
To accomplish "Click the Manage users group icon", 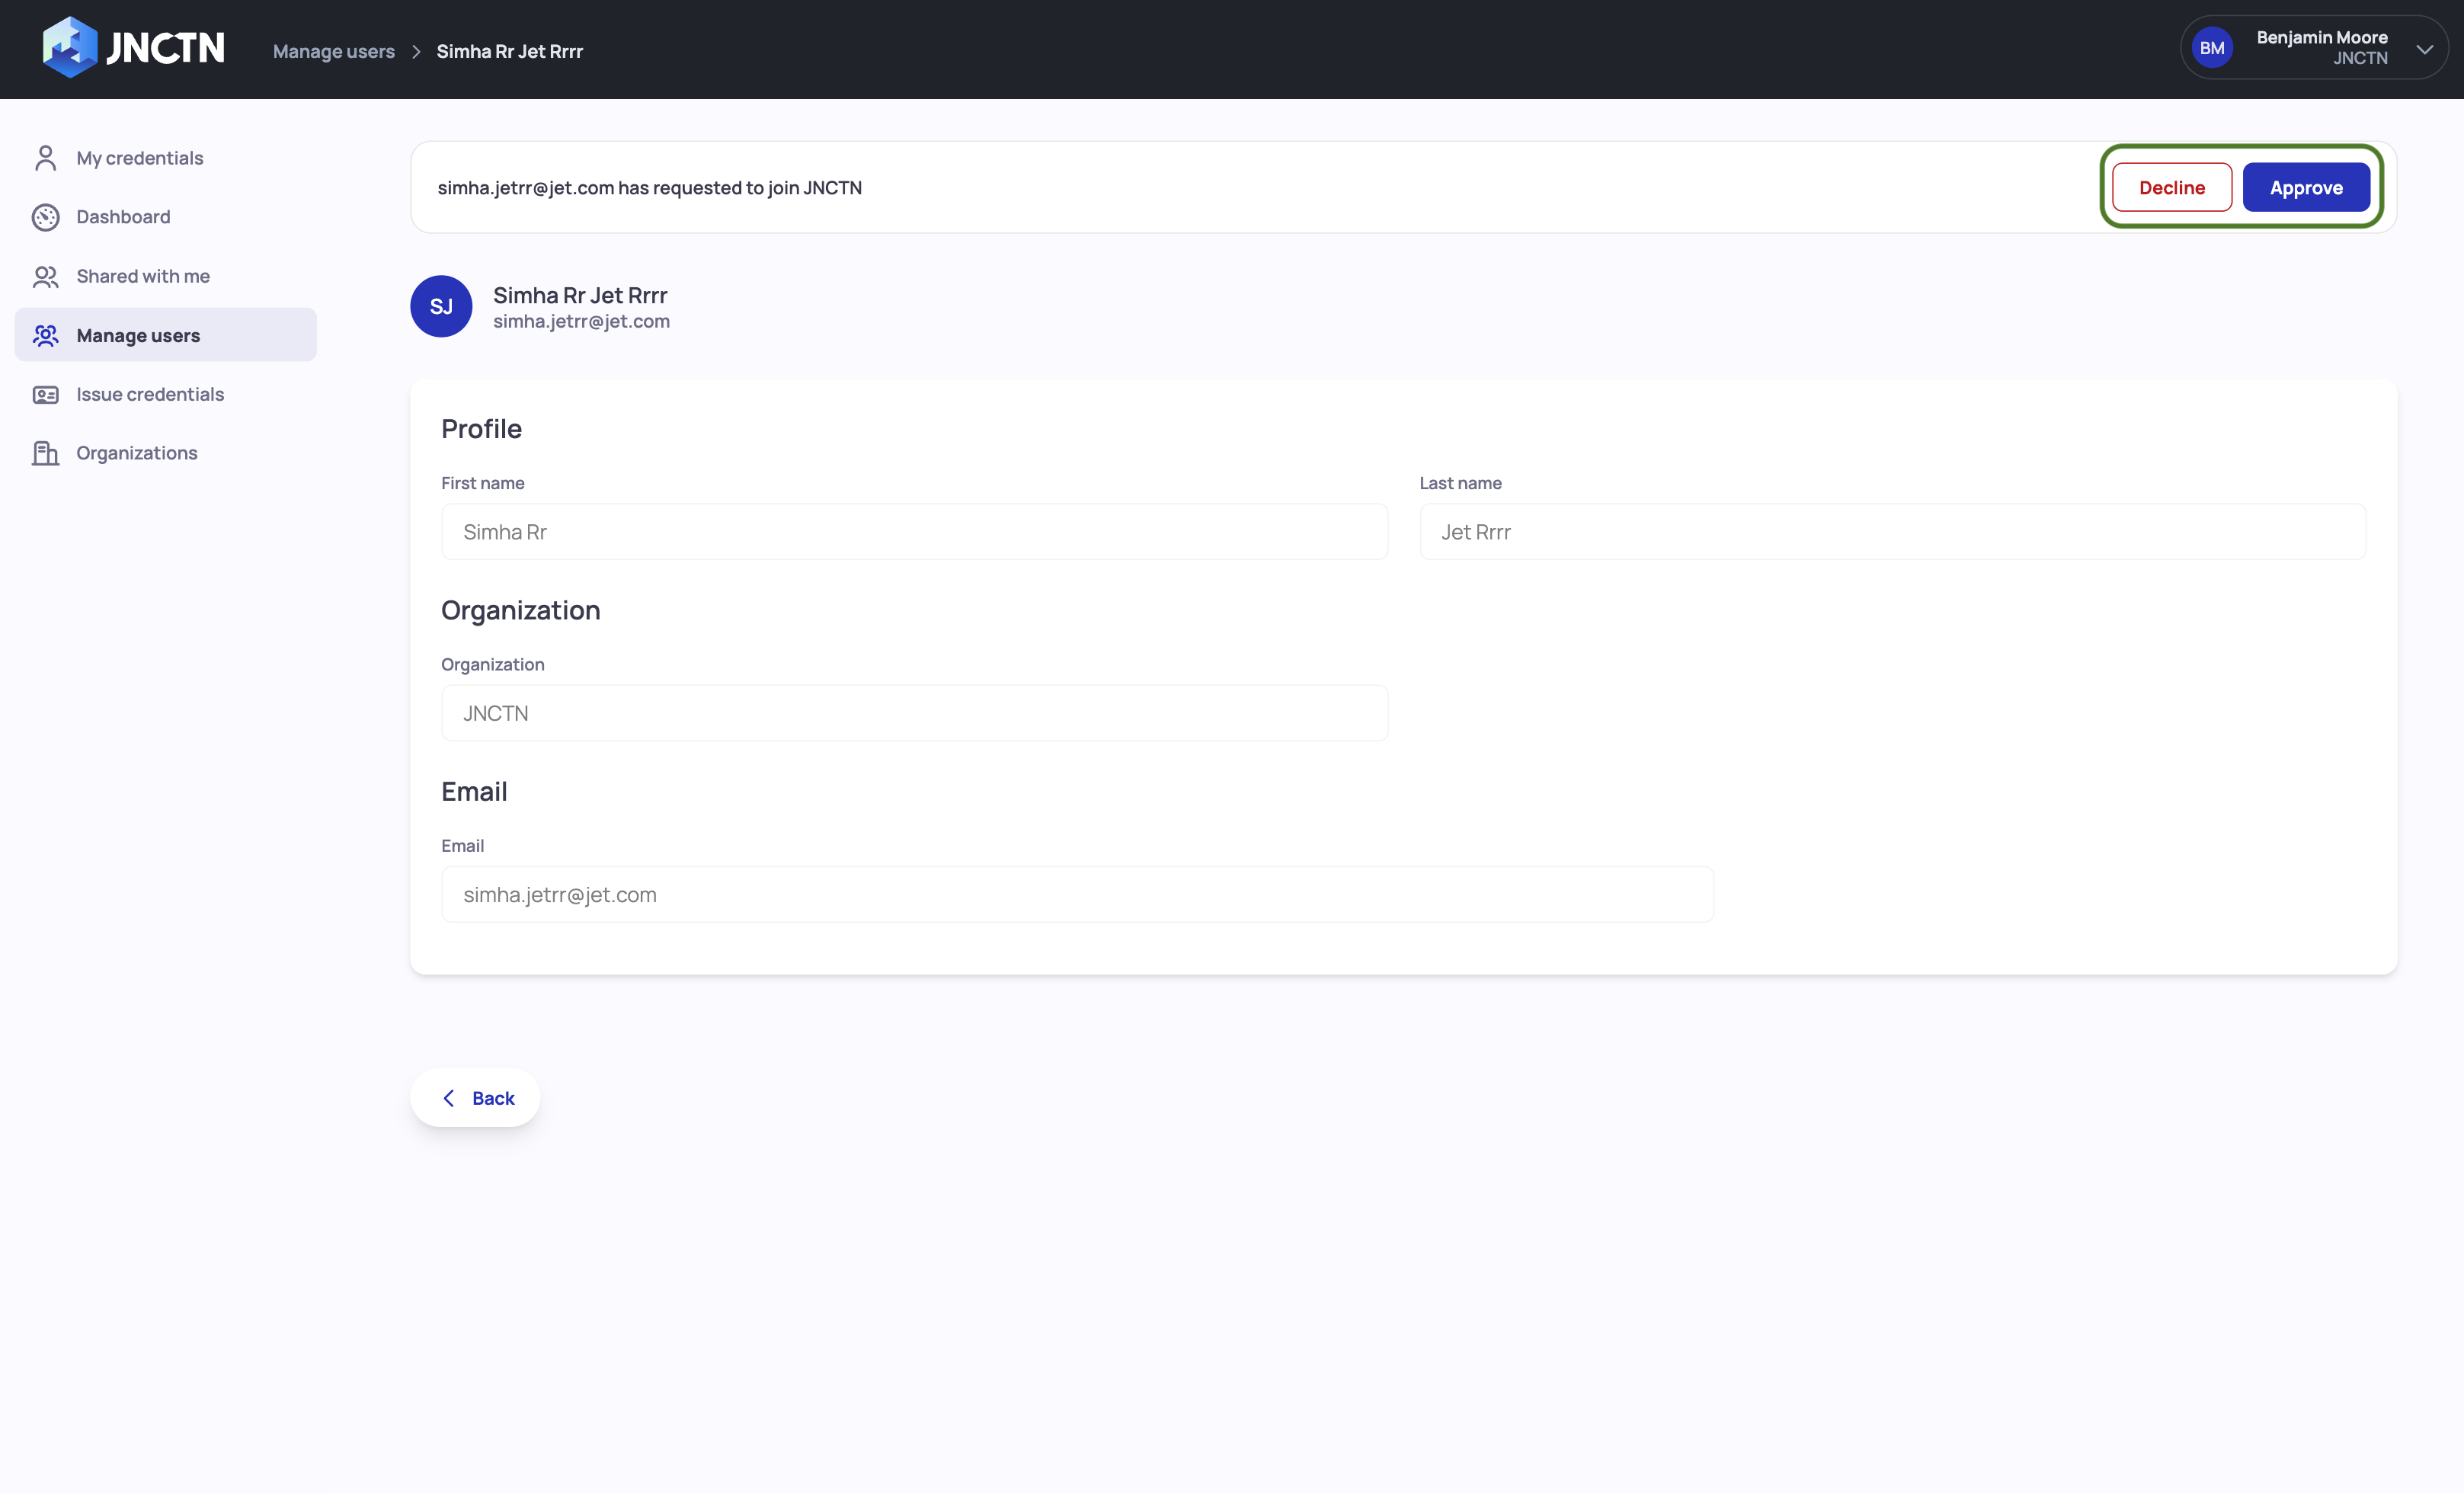I will tap(45, 335).
